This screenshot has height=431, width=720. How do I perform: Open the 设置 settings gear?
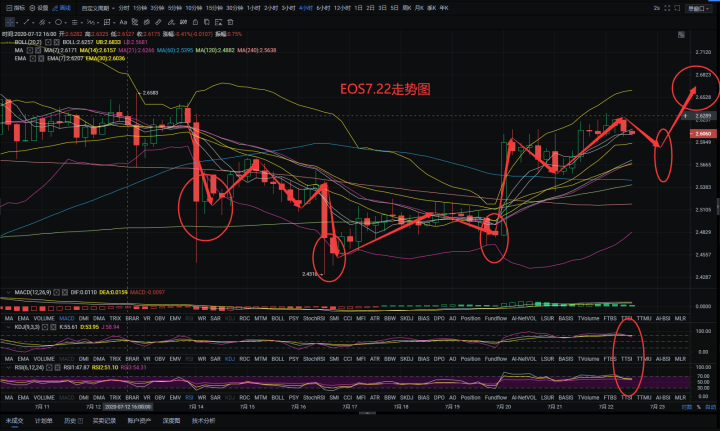point(39,8)
